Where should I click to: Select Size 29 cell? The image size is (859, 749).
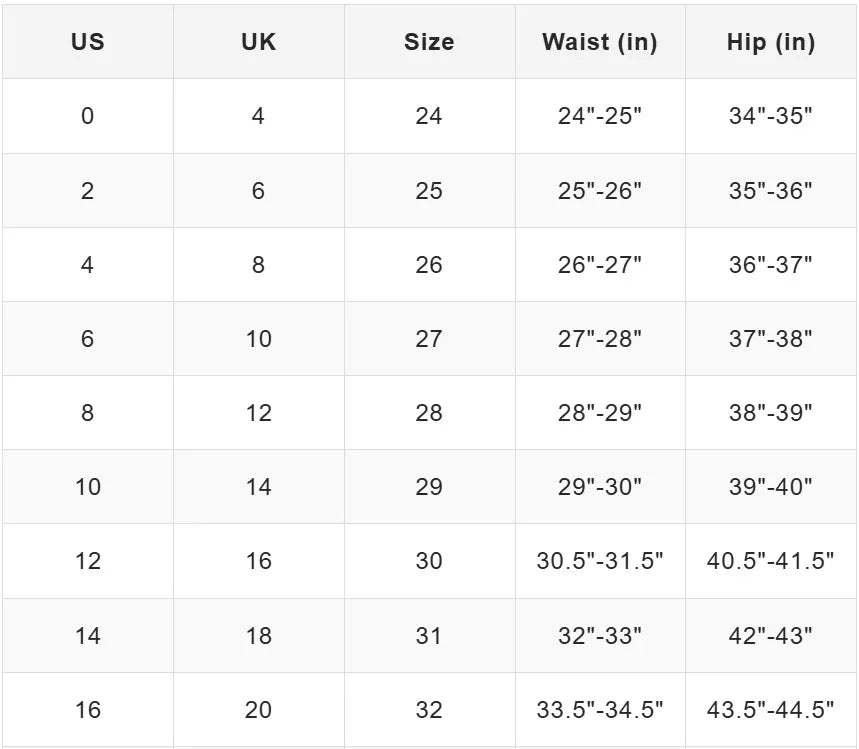point(429,486)
